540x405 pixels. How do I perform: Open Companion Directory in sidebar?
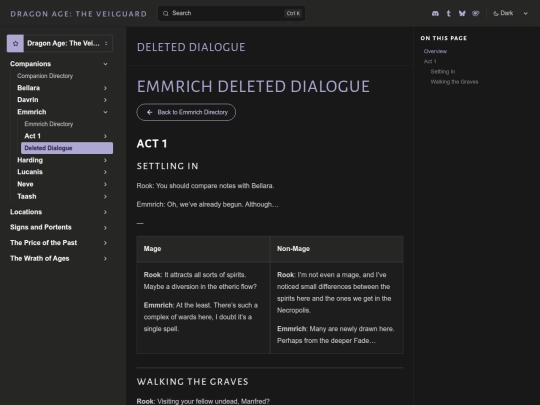pyautogui.click(x=45, y=76)
